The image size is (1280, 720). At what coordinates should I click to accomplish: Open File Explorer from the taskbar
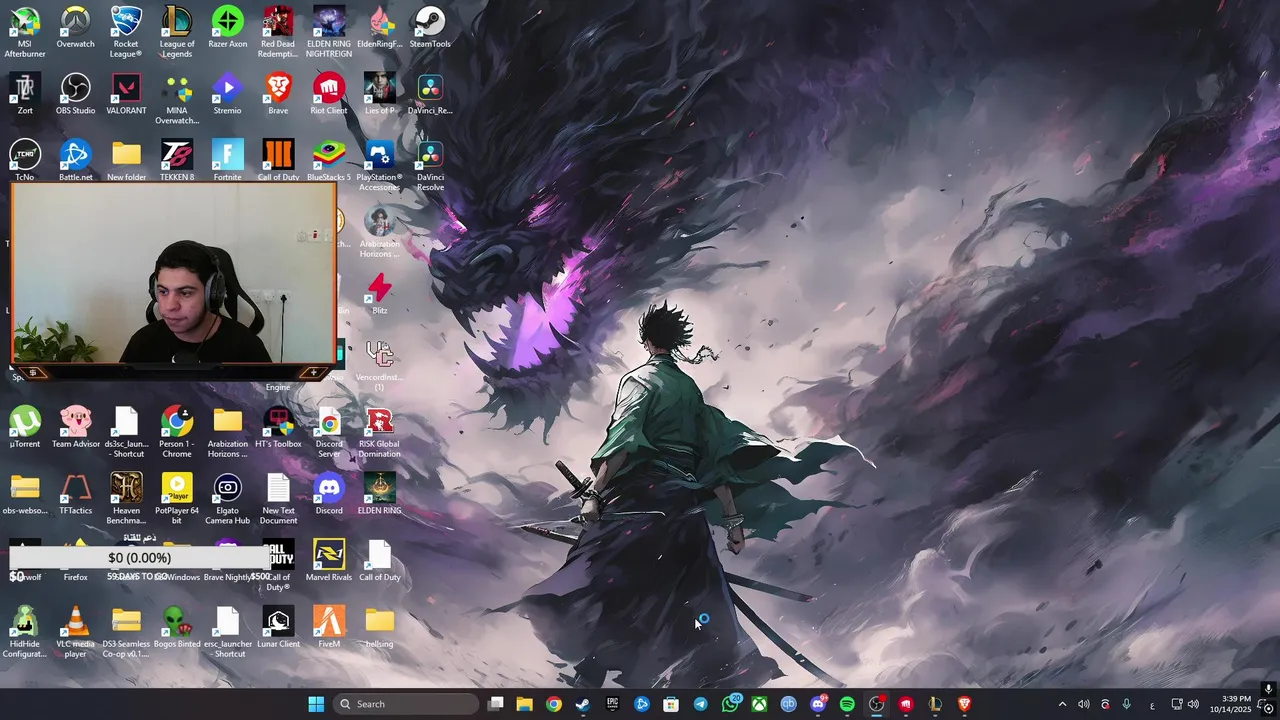click(x=524, y=704)
